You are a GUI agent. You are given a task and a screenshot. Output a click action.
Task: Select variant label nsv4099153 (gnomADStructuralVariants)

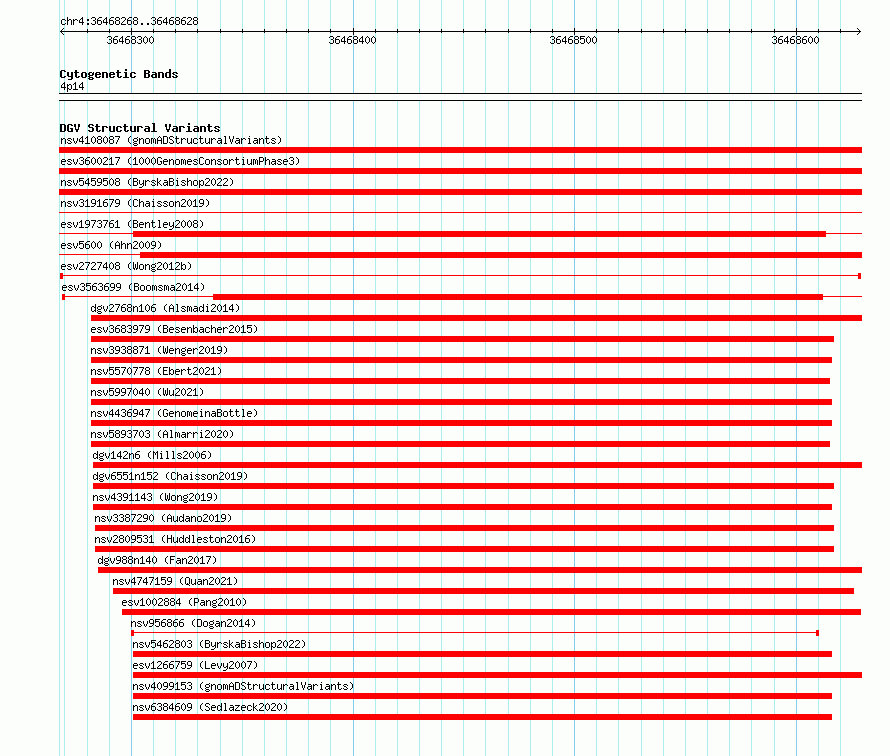coord(243,686)
